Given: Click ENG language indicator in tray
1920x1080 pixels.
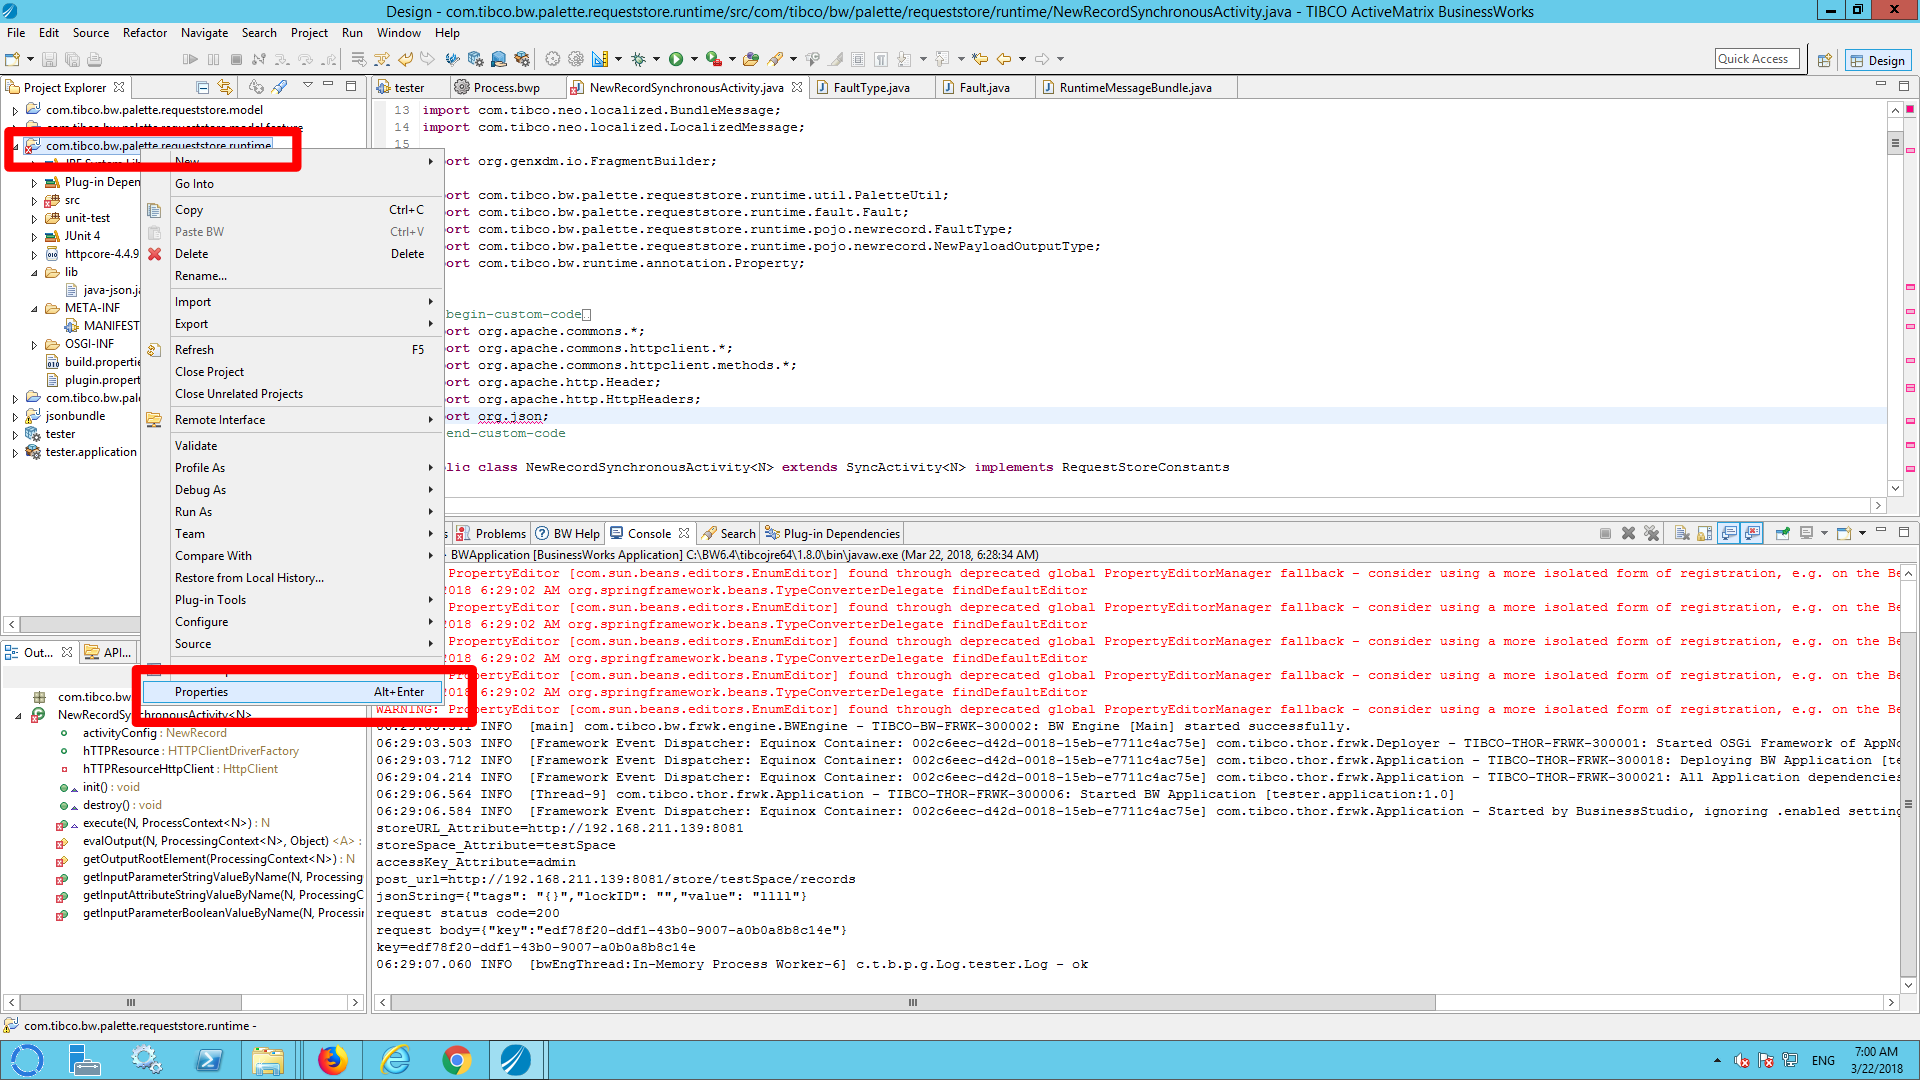Looking at the screenshot, I should coord(1823,1060).
